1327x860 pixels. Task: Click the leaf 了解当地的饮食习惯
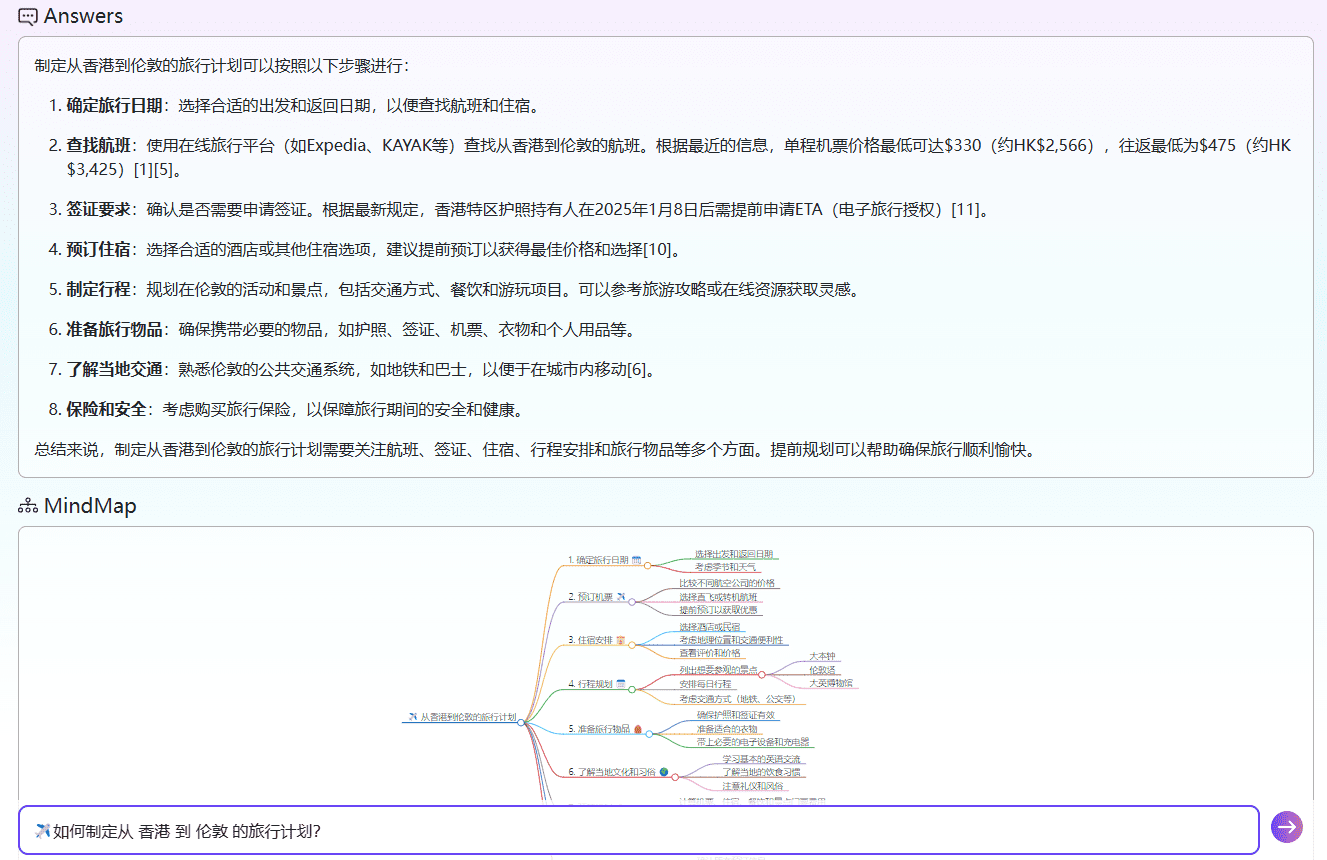[761, 773]
